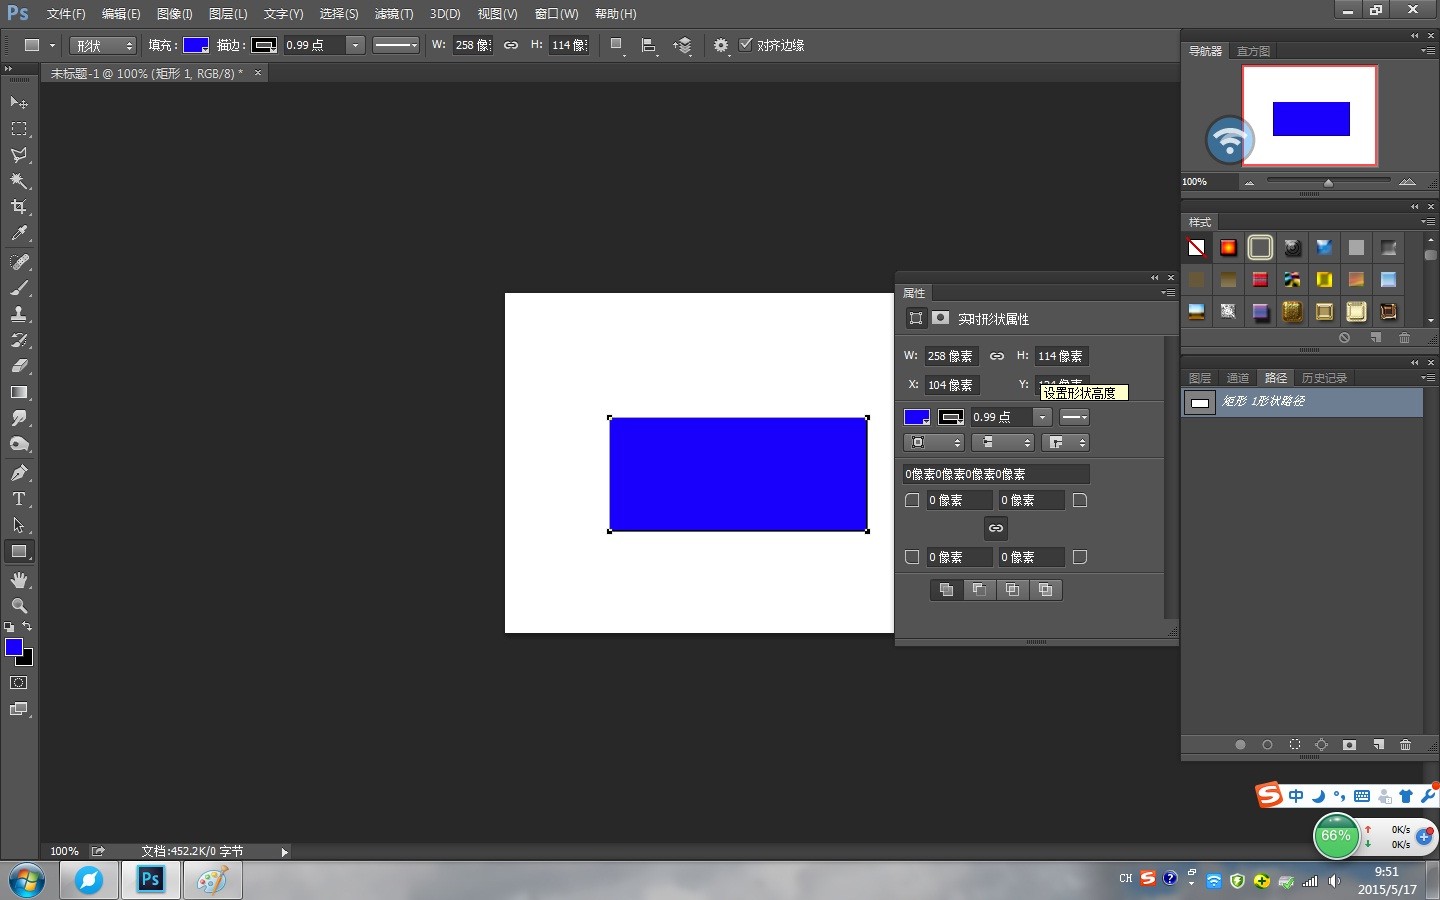
Task: Open stroke alignment dropdown in Properties panel
Action: point(933,442)
